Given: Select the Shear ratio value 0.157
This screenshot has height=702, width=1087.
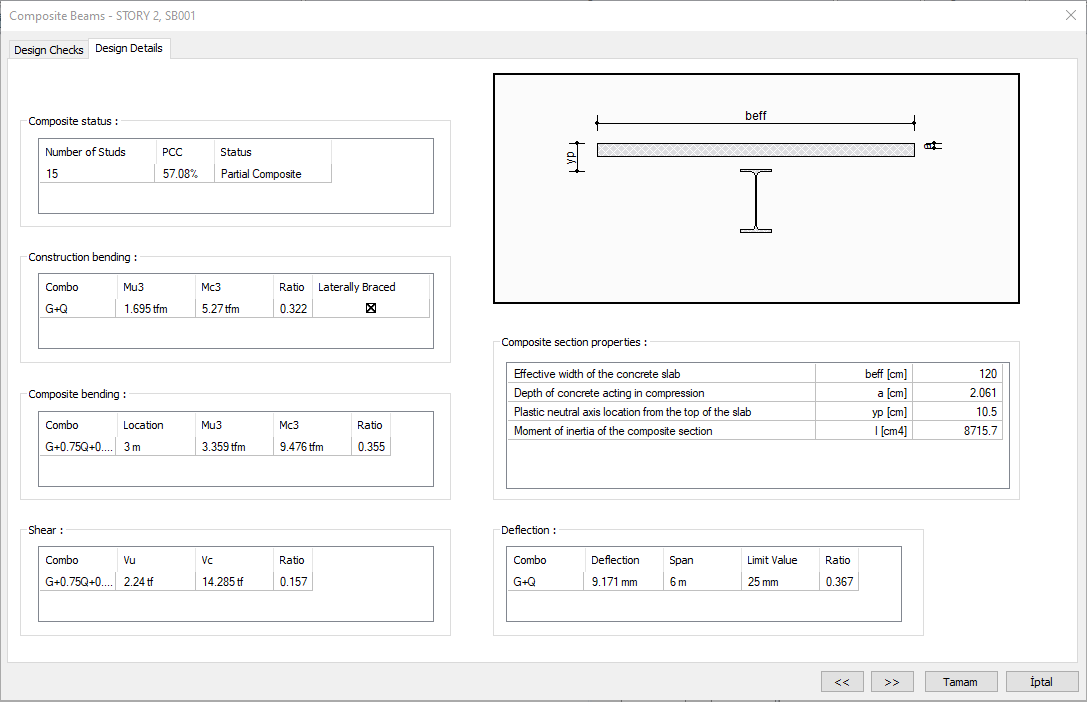Looking at the screenshot, I should [x=293, y=582].
